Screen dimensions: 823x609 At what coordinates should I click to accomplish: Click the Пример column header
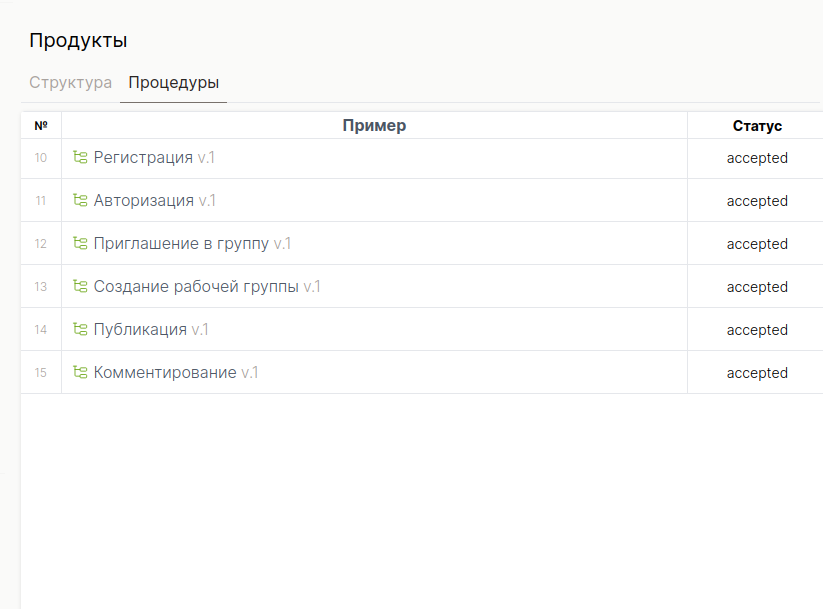click(374, 125)
